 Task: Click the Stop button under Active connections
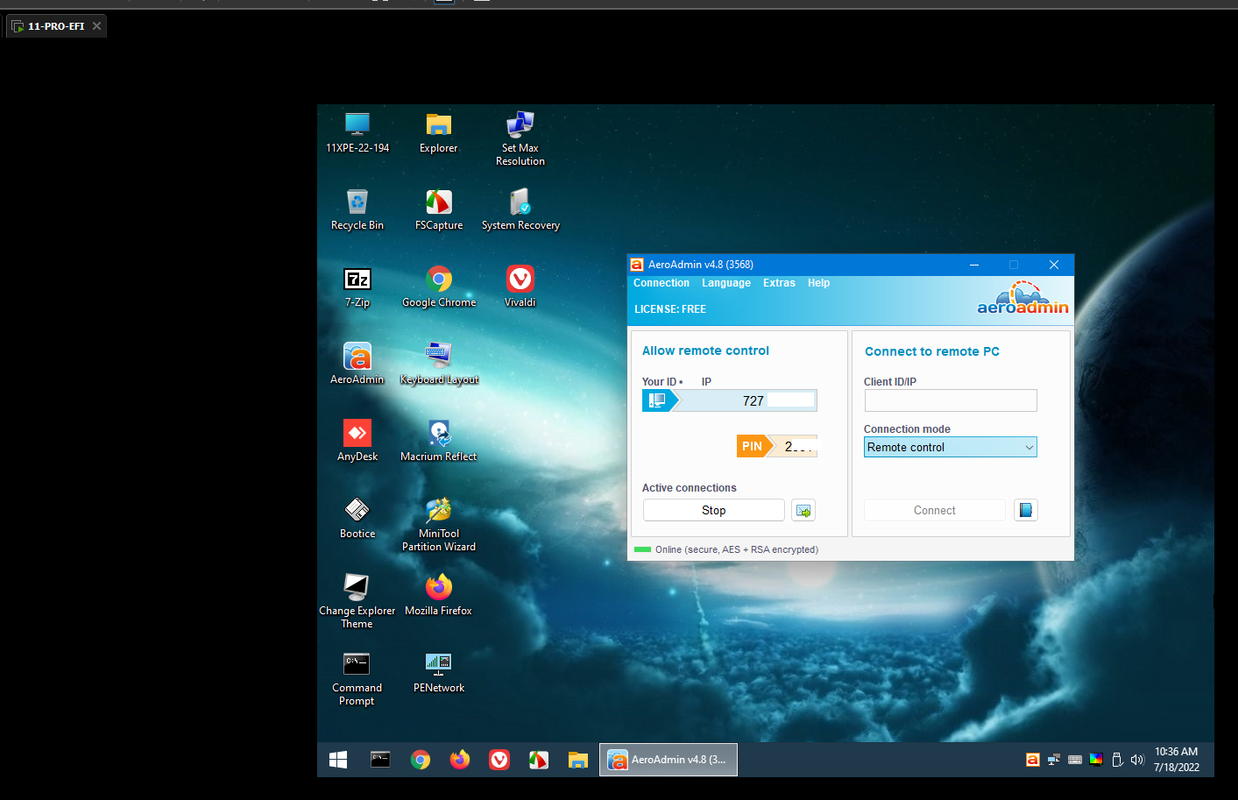(714, 510)
